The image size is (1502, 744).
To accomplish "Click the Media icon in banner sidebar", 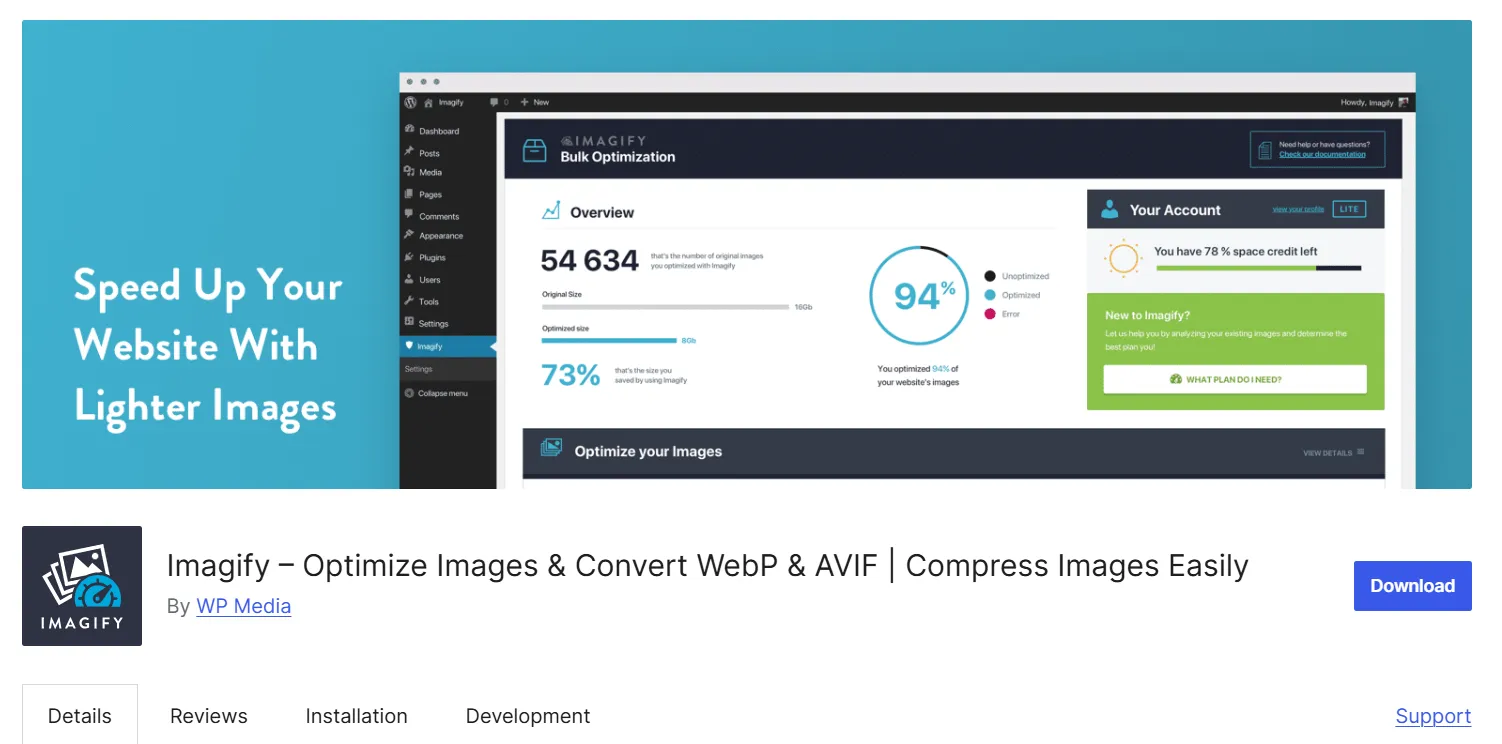I will click(x=409, y=172).
